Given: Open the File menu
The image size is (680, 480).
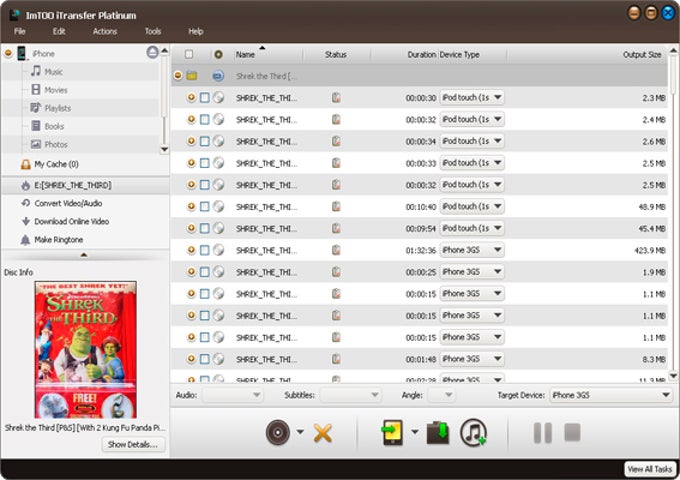Looking at the screenshot, I should coord(20,31).
